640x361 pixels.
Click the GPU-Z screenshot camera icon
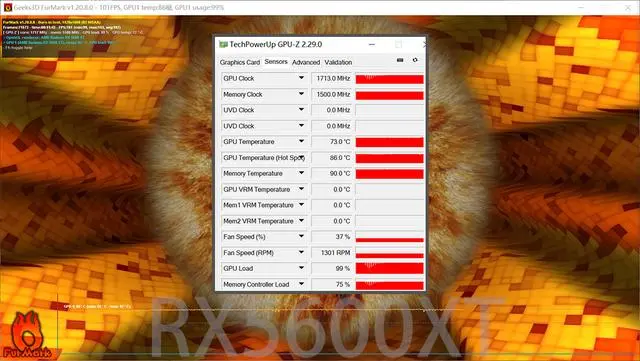[400, 60]
